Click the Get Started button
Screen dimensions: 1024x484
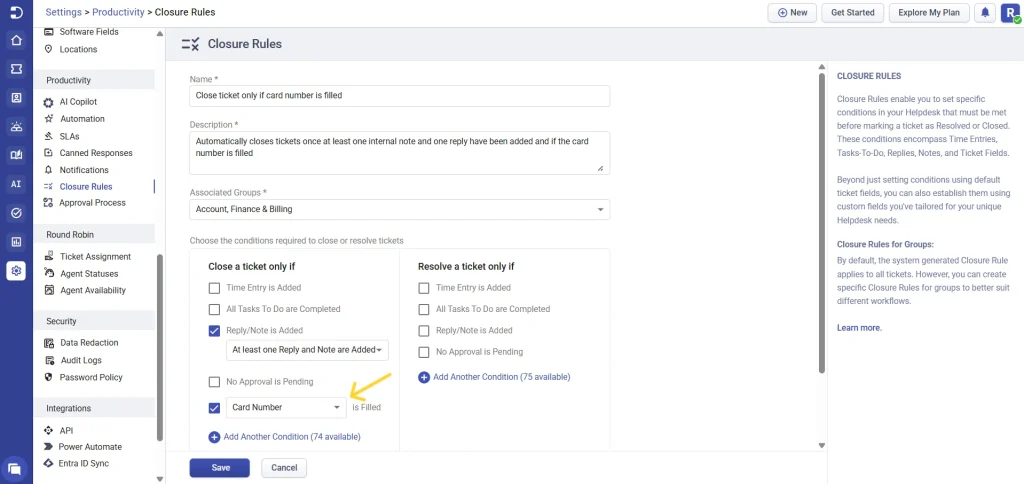pyautogui.click(x=852, y=12)
